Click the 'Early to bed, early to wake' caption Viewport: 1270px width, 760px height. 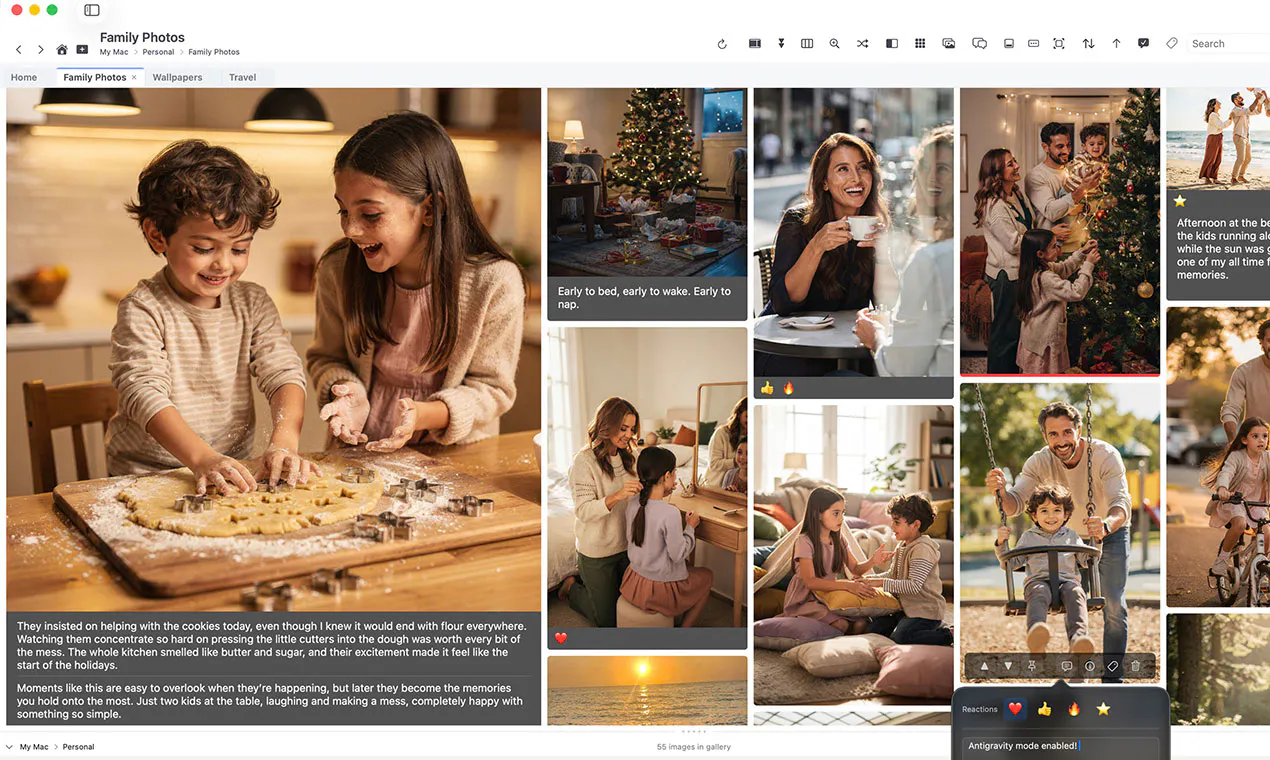644,298
